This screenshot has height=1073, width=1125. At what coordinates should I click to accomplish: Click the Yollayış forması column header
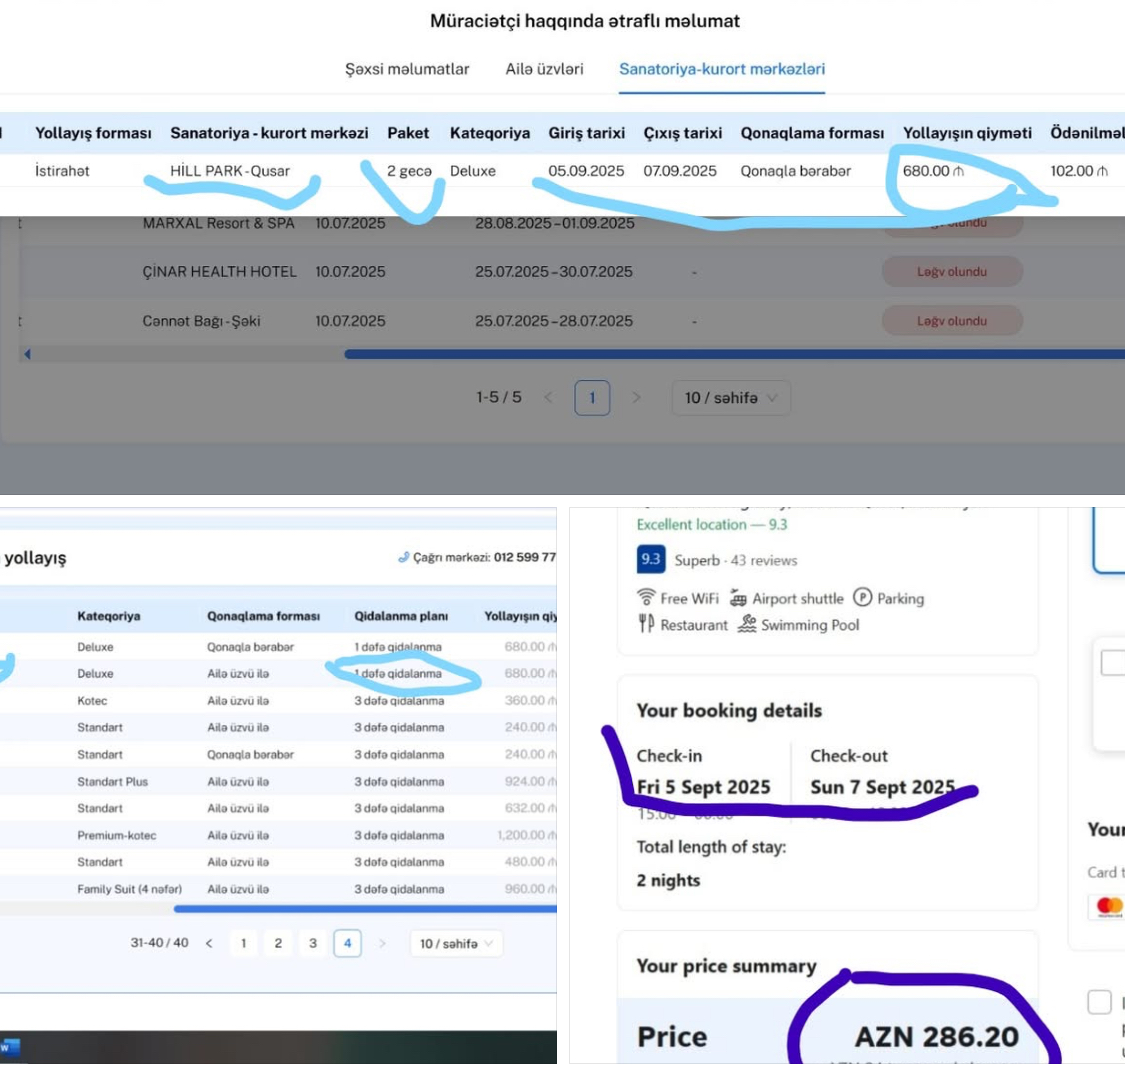[x=93, y=133]
